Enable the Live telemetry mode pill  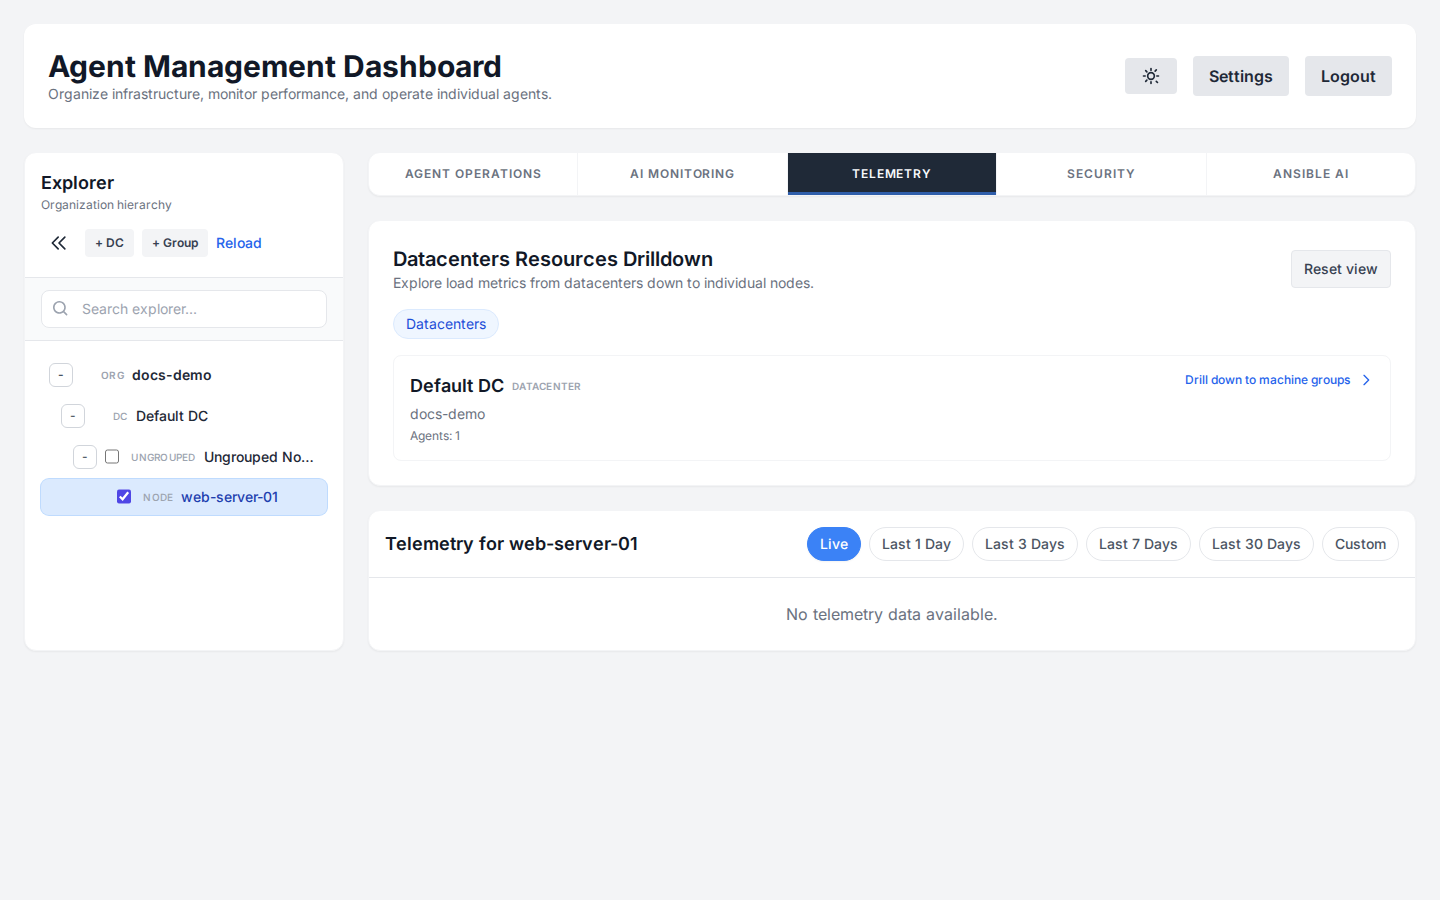tap(833, 543)
